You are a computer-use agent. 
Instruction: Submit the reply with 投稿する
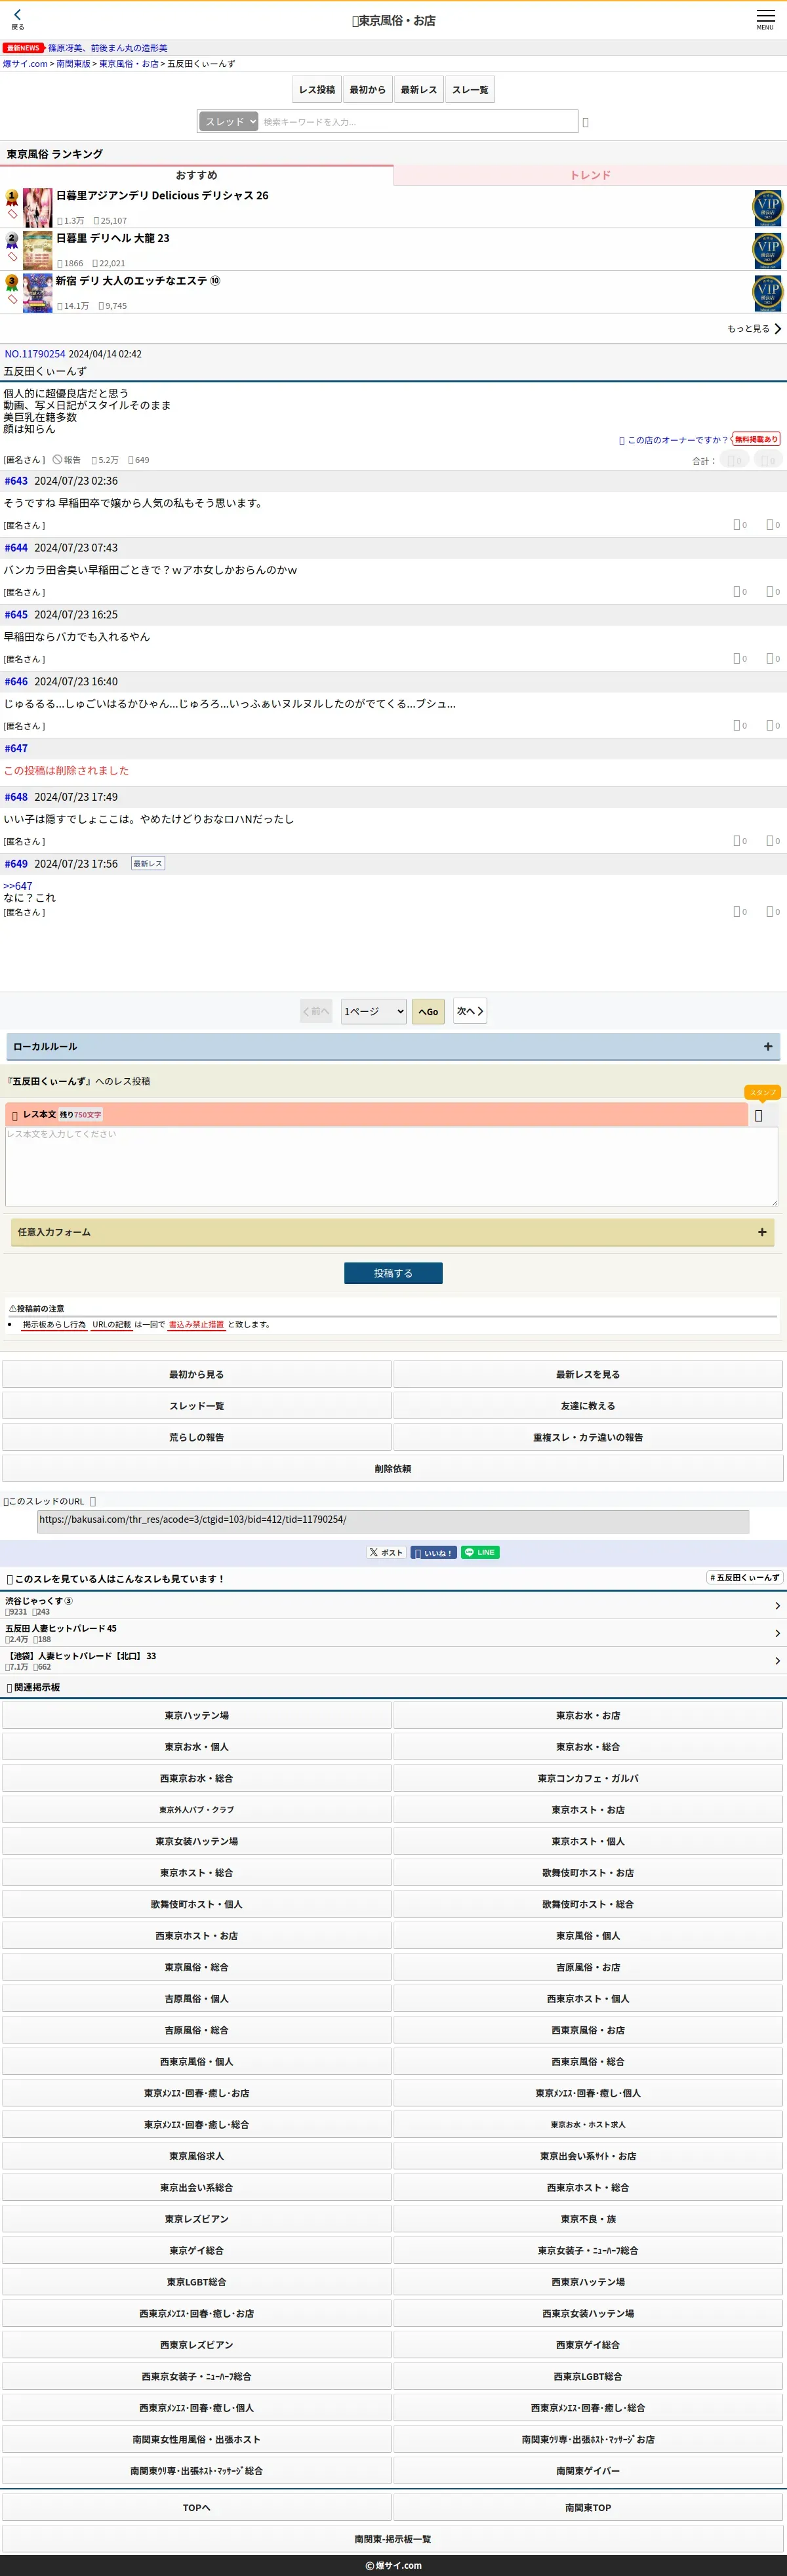(x=393, y=1273)
